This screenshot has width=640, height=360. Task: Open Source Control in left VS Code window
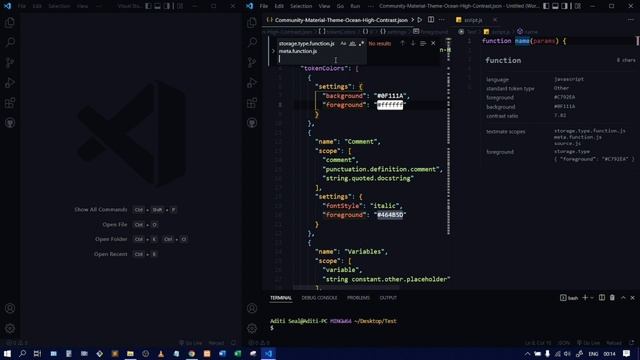(10, 62)
